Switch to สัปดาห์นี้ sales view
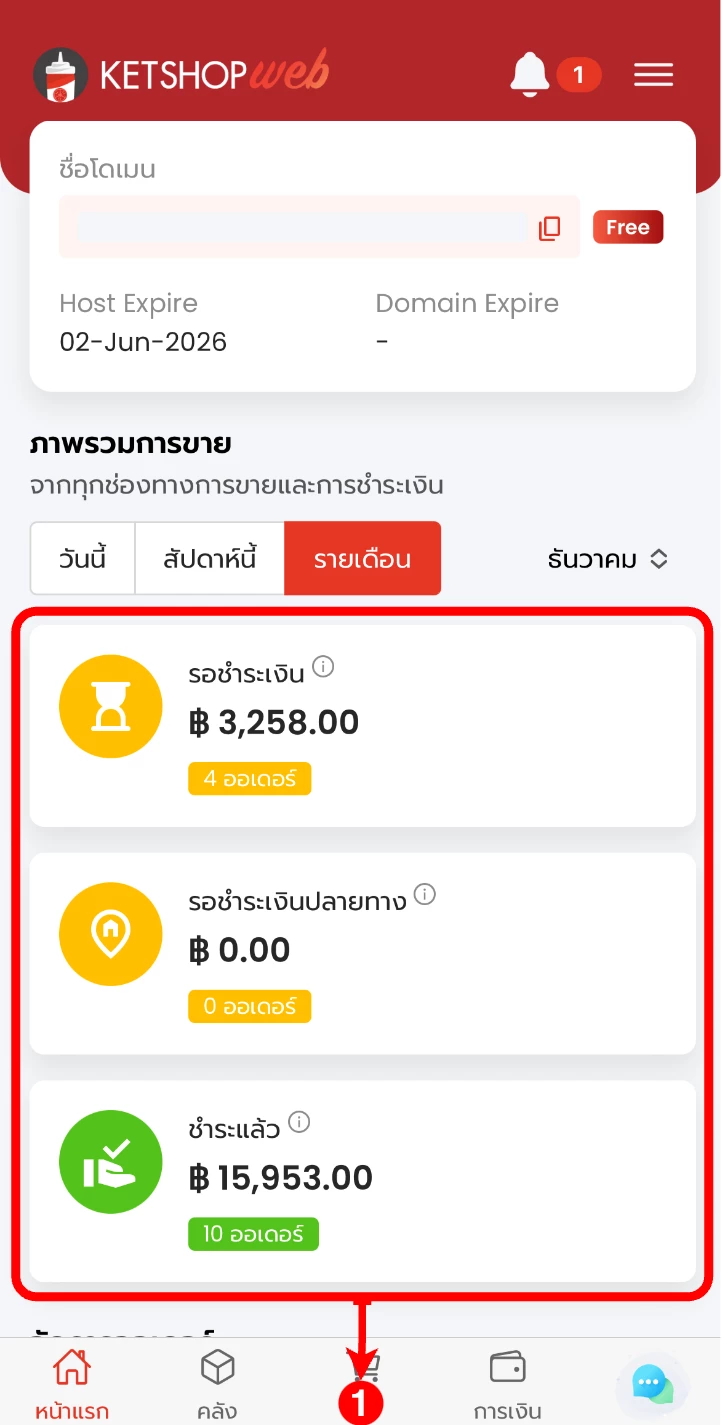The height and width of the screenshot is (1425, 722). pos(210,558)
